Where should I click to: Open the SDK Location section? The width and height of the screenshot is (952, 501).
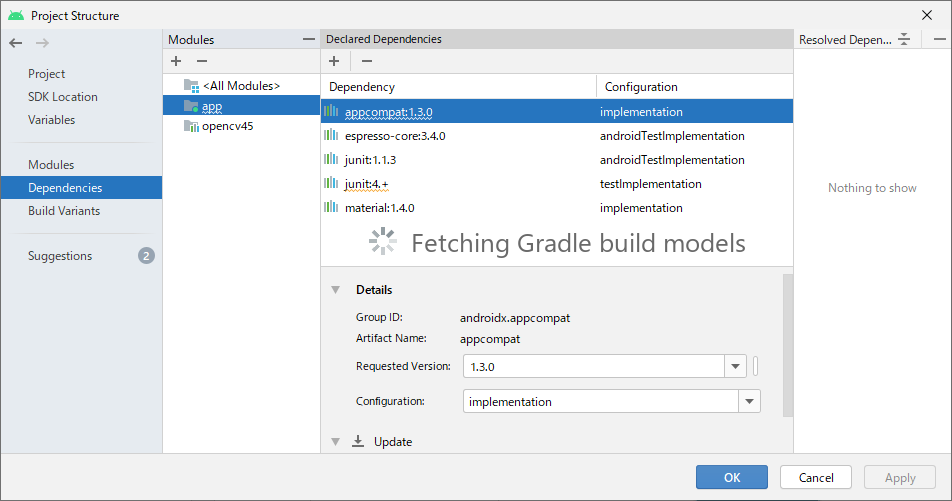(63, 97)
